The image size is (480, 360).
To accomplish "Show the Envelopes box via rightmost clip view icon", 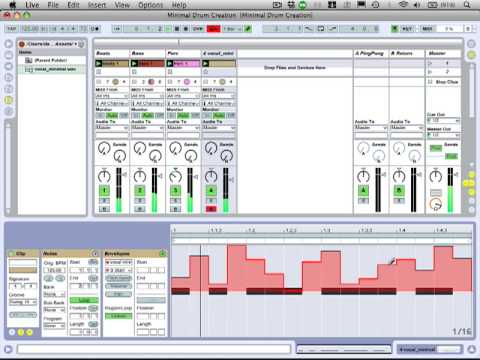I will tap(29, 332).
